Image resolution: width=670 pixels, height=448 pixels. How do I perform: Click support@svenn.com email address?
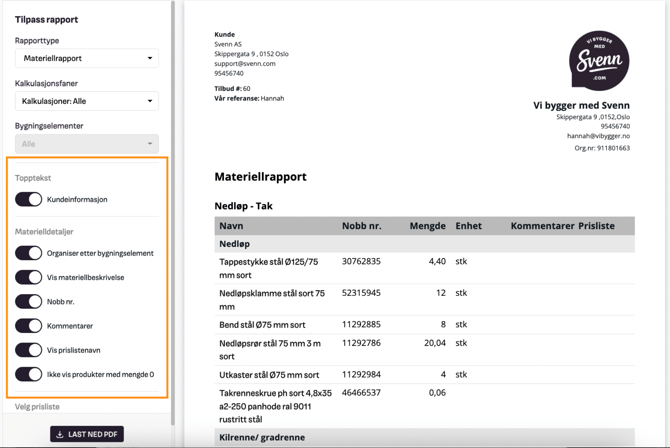pos(244,63)
